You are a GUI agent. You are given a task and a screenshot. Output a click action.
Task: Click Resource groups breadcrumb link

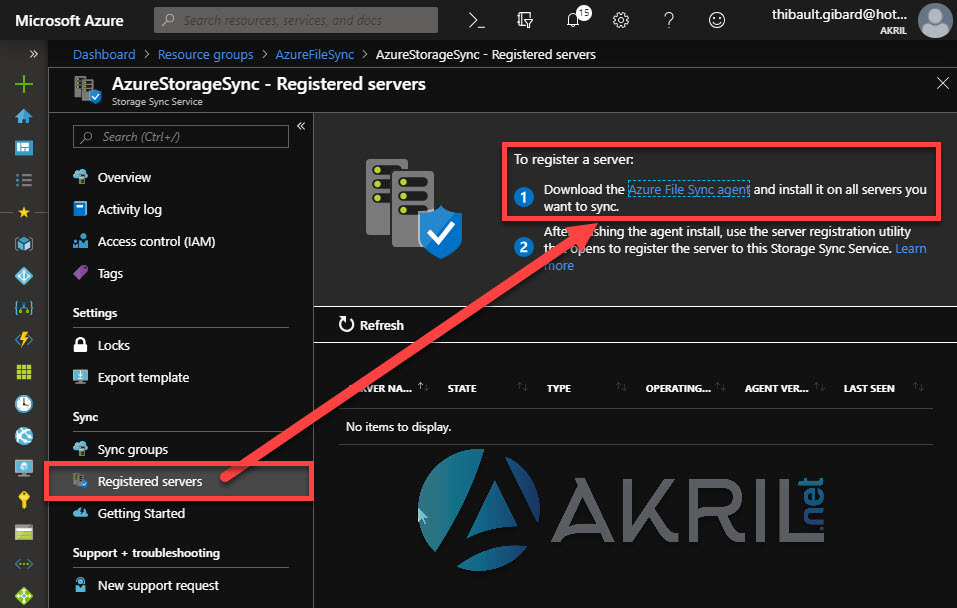[205, 54]
